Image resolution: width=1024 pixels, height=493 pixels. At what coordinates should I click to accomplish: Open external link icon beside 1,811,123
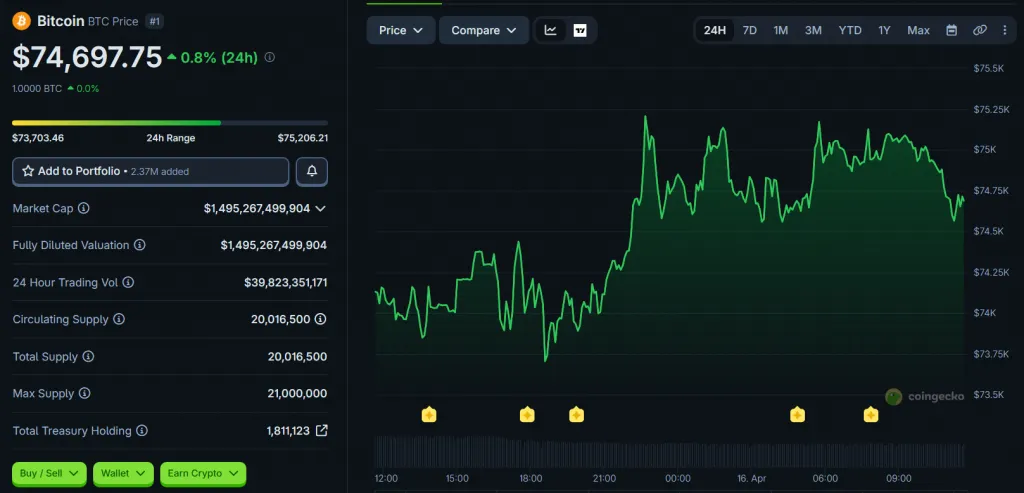(321, 430)
